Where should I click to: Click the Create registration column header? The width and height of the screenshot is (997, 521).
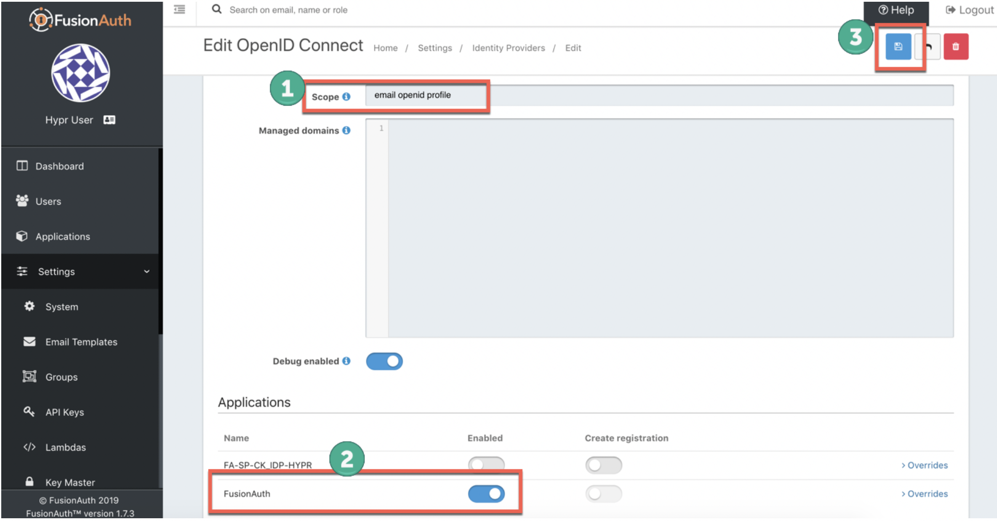[x=626, y=438]
